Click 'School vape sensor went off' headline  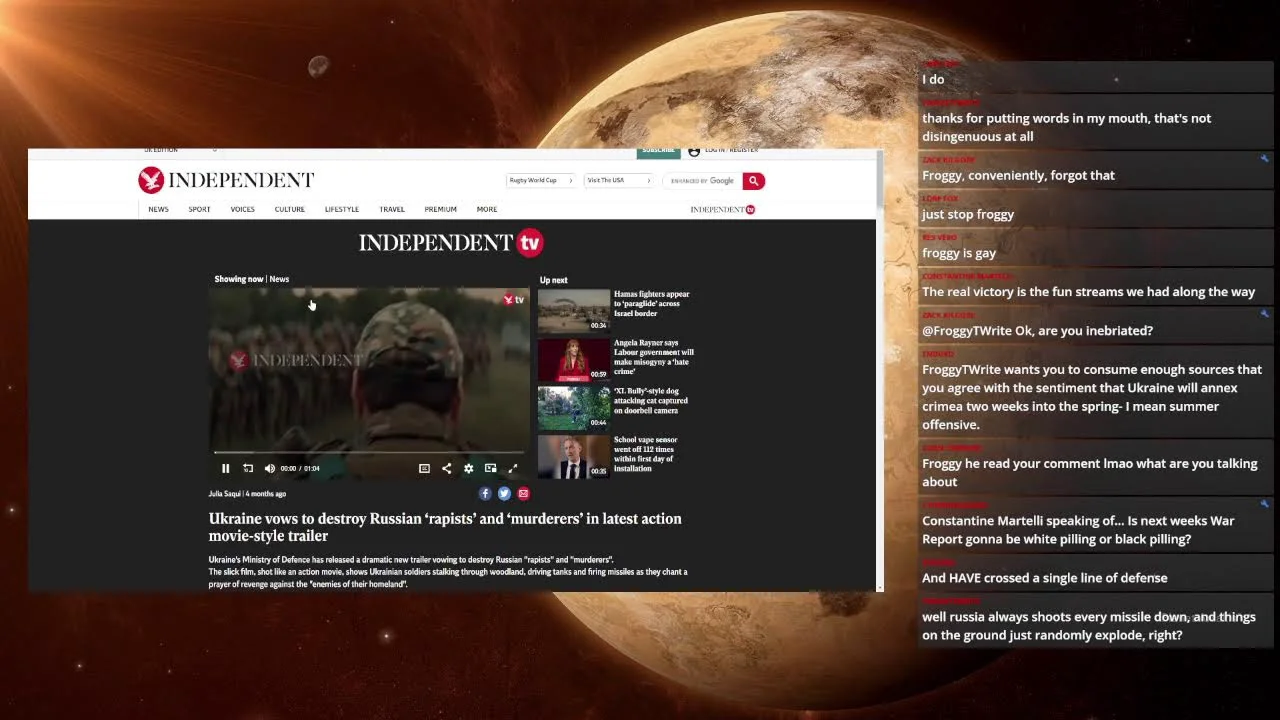646,454
